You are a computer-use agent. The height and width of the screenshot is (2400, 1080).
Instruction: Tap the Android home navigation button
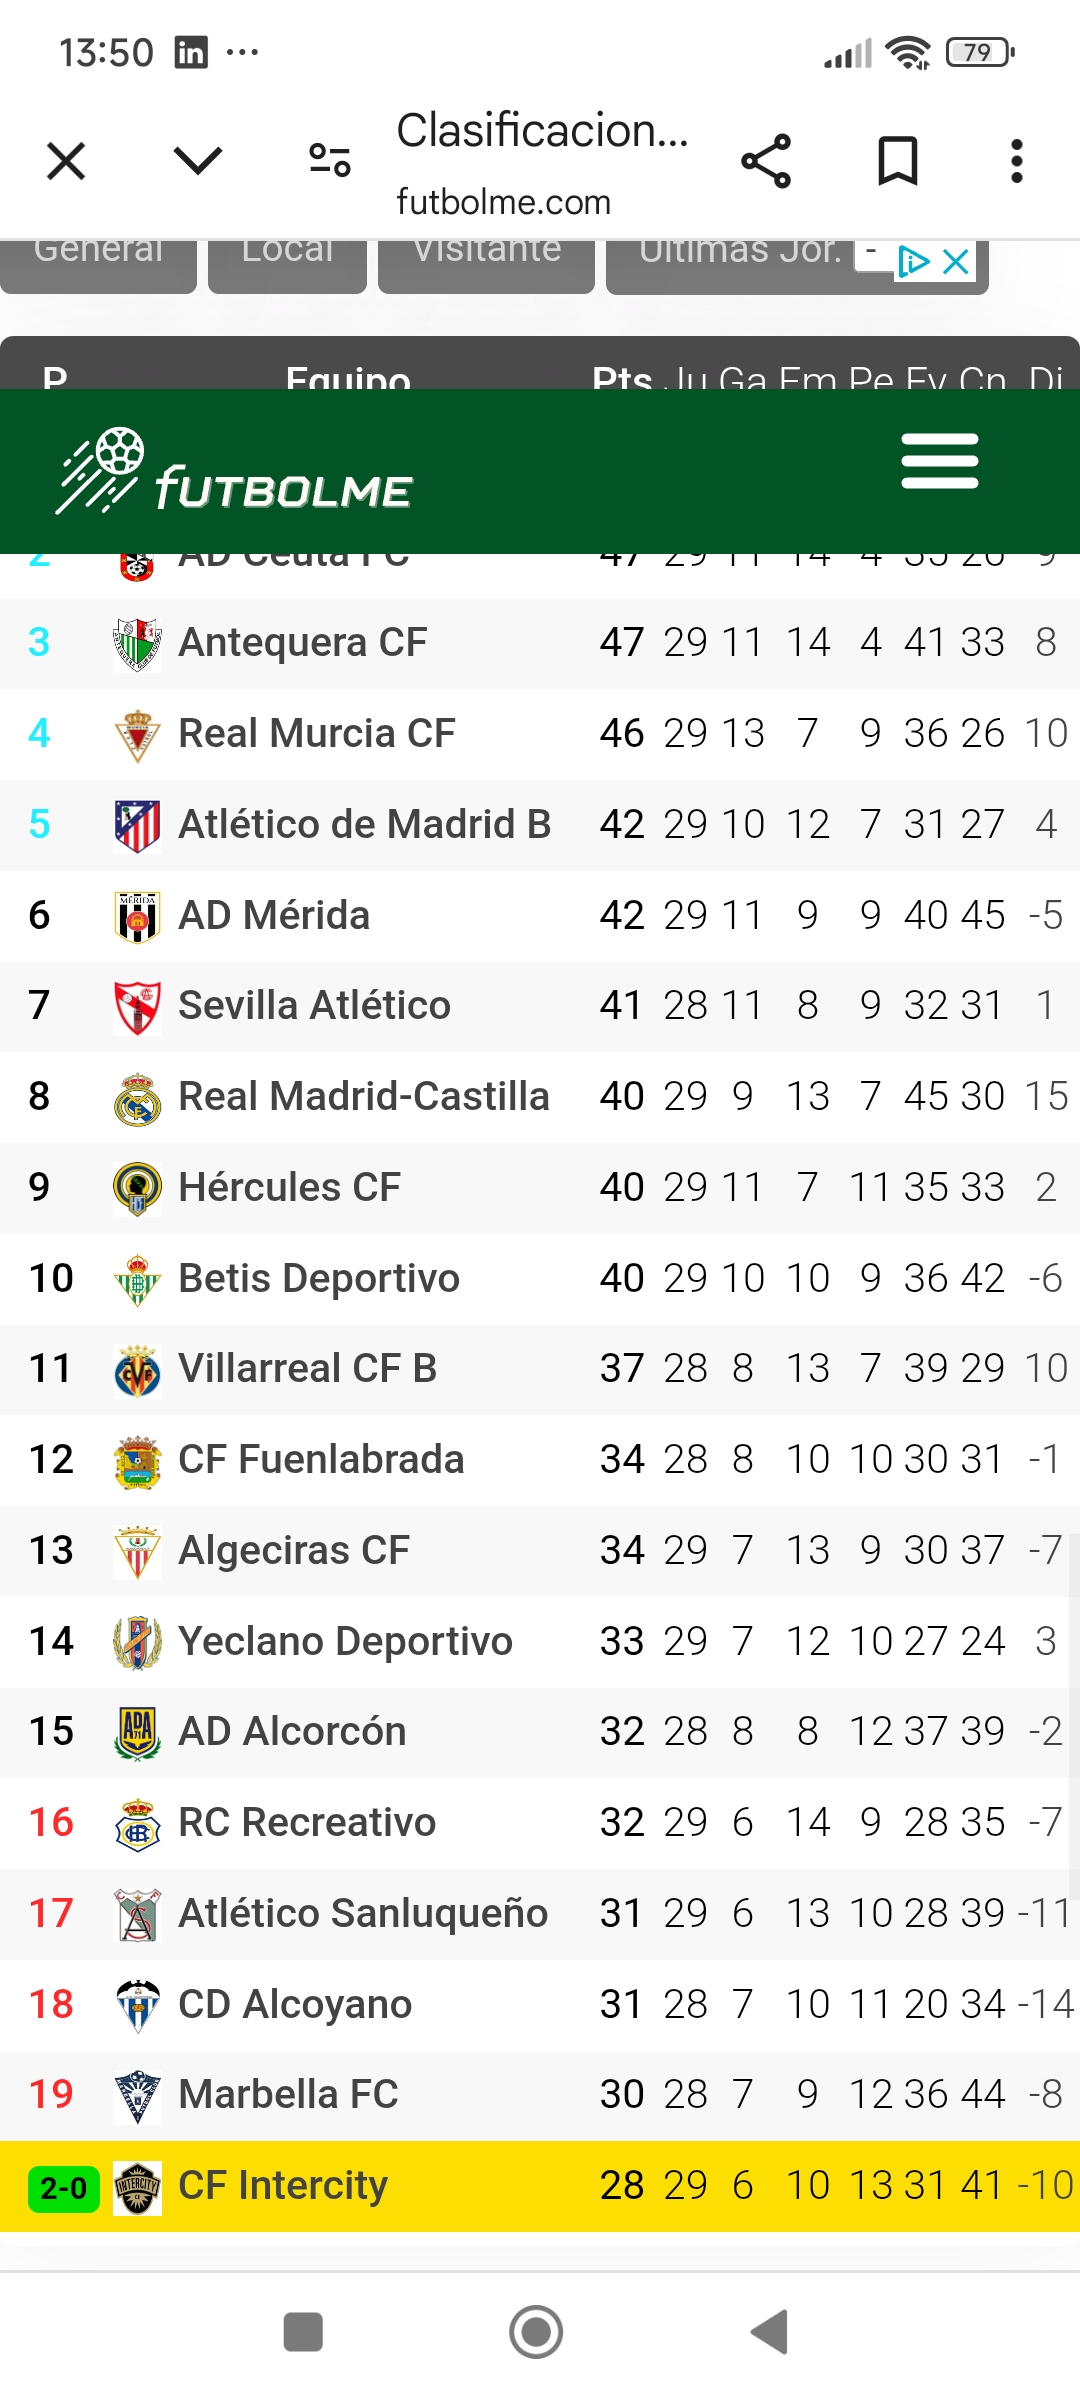(536, 2332)
